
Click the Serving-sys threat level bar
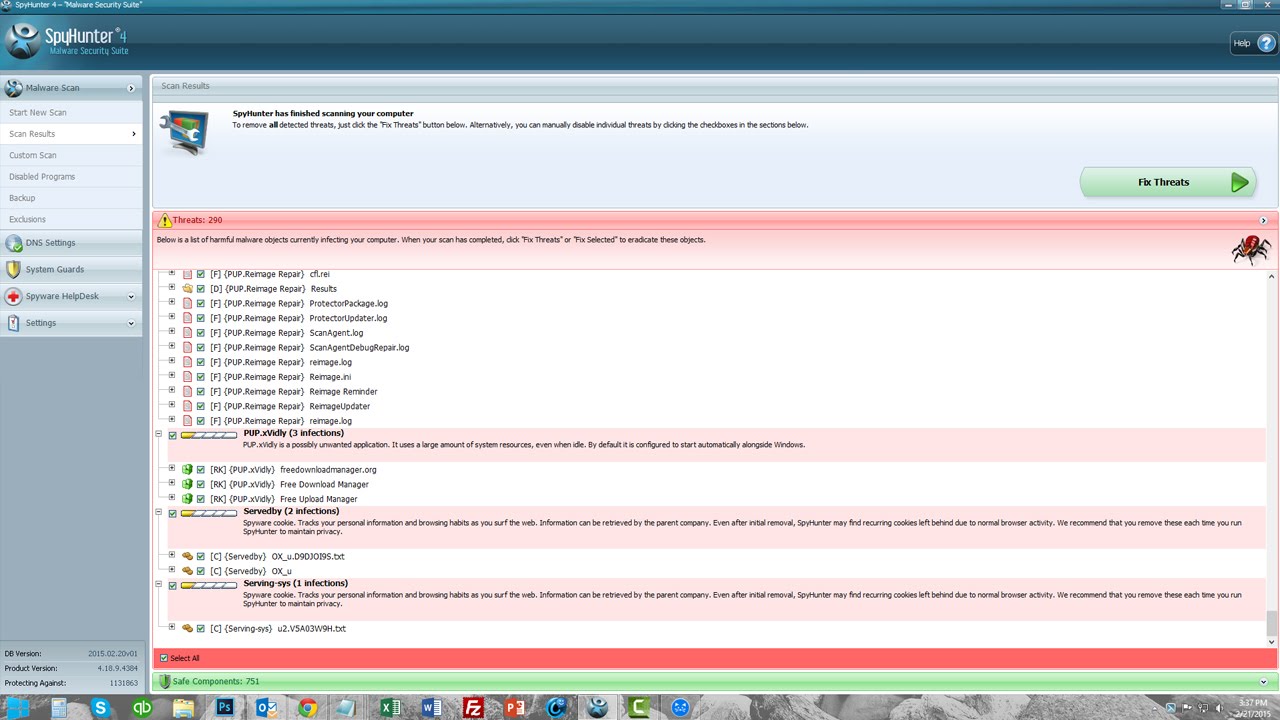(x=209, y=586)
